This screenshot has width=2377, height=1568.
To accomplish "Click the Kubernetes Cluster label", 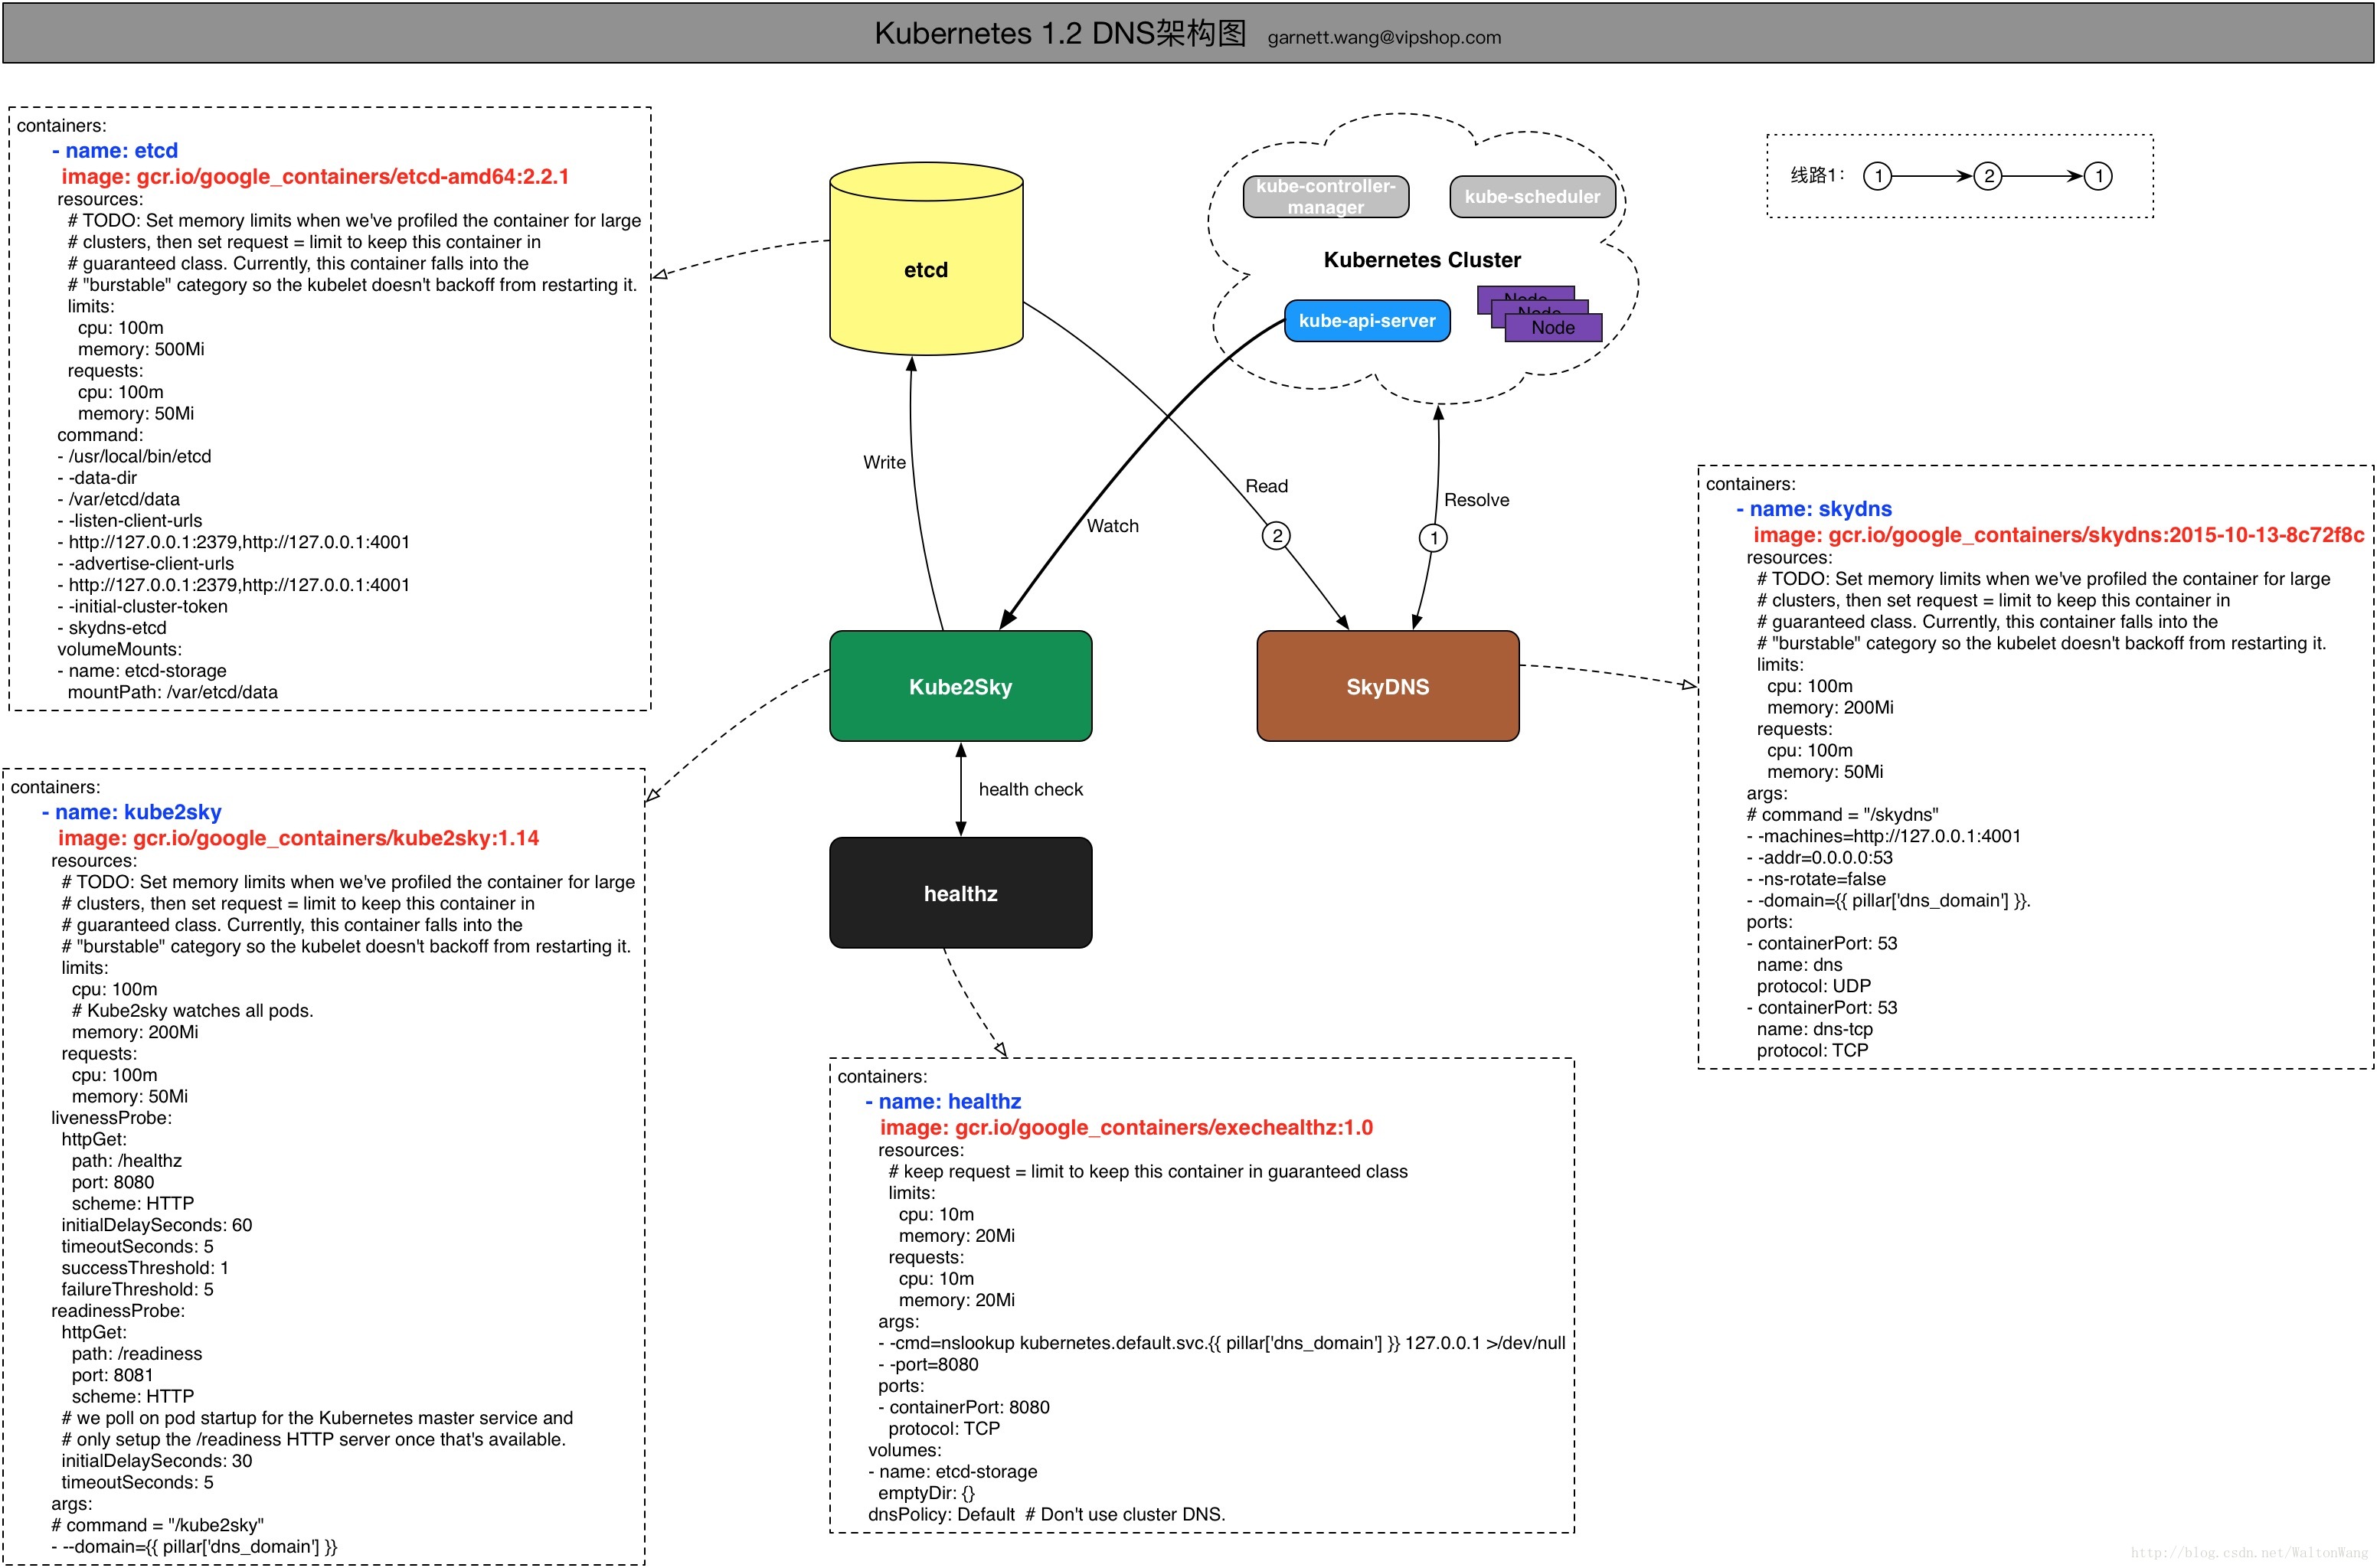I will pos(1421,260).
